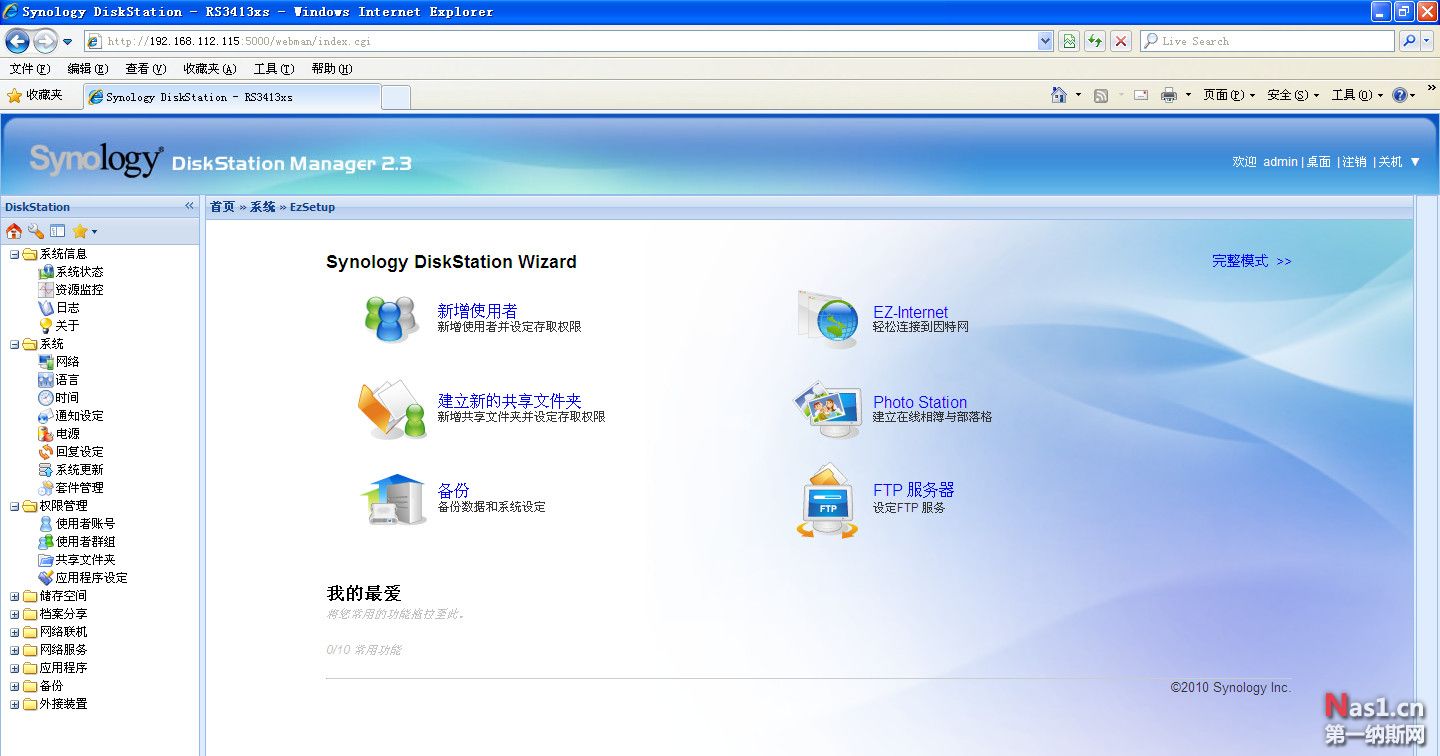
Task: Expand the 应用程序 tree folder
Action: pos(14,668)
